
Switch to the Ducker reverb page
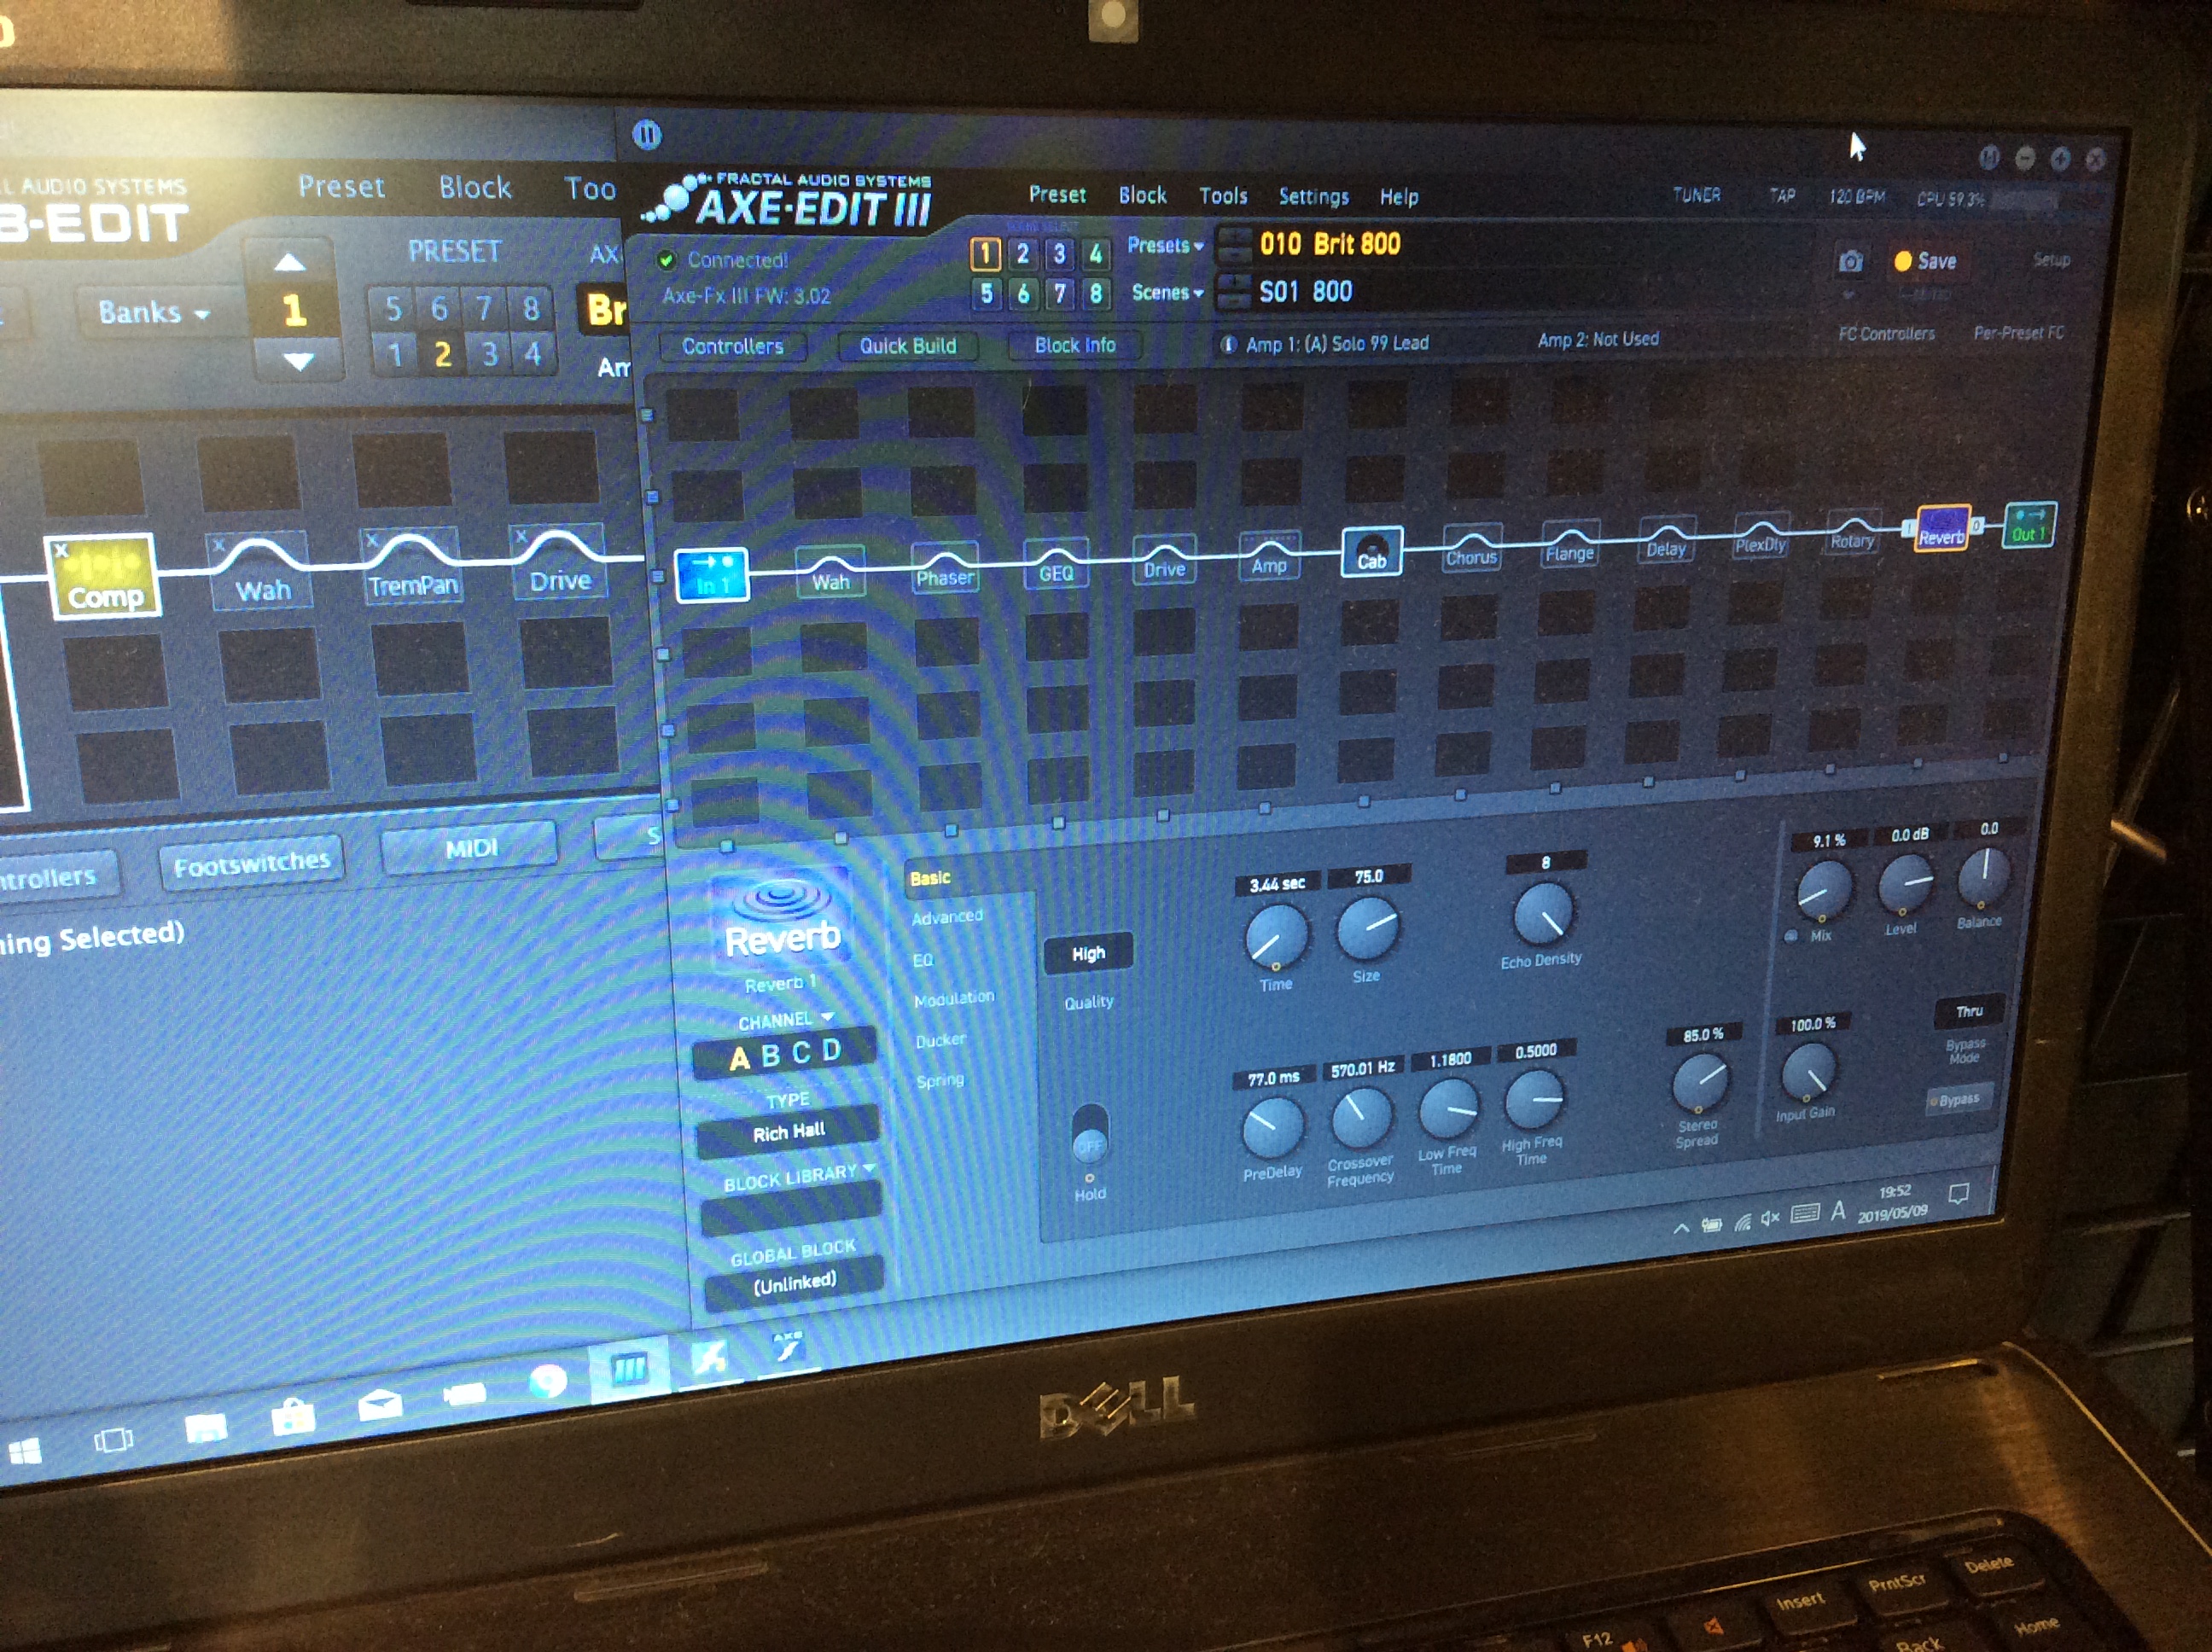click(x=940, y=1040)
